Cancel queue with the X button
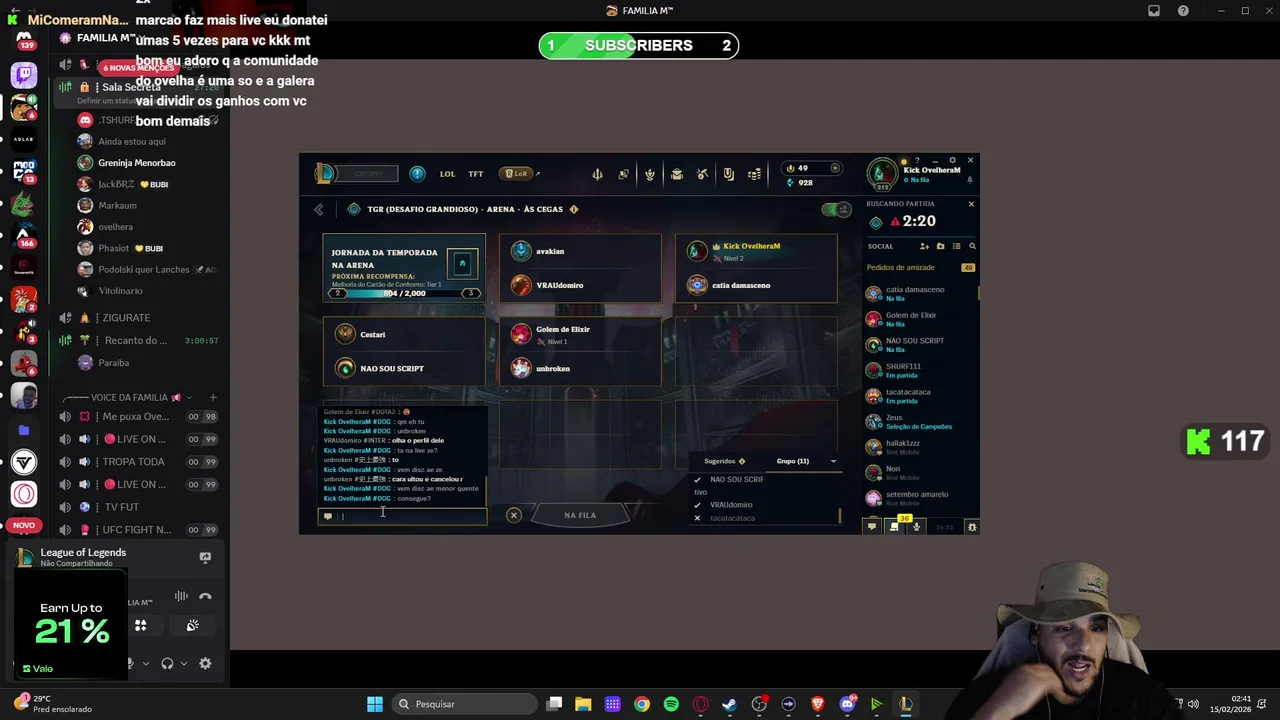Image resolution: width=1280 pixels, height=720 pixels. (513, 515)
